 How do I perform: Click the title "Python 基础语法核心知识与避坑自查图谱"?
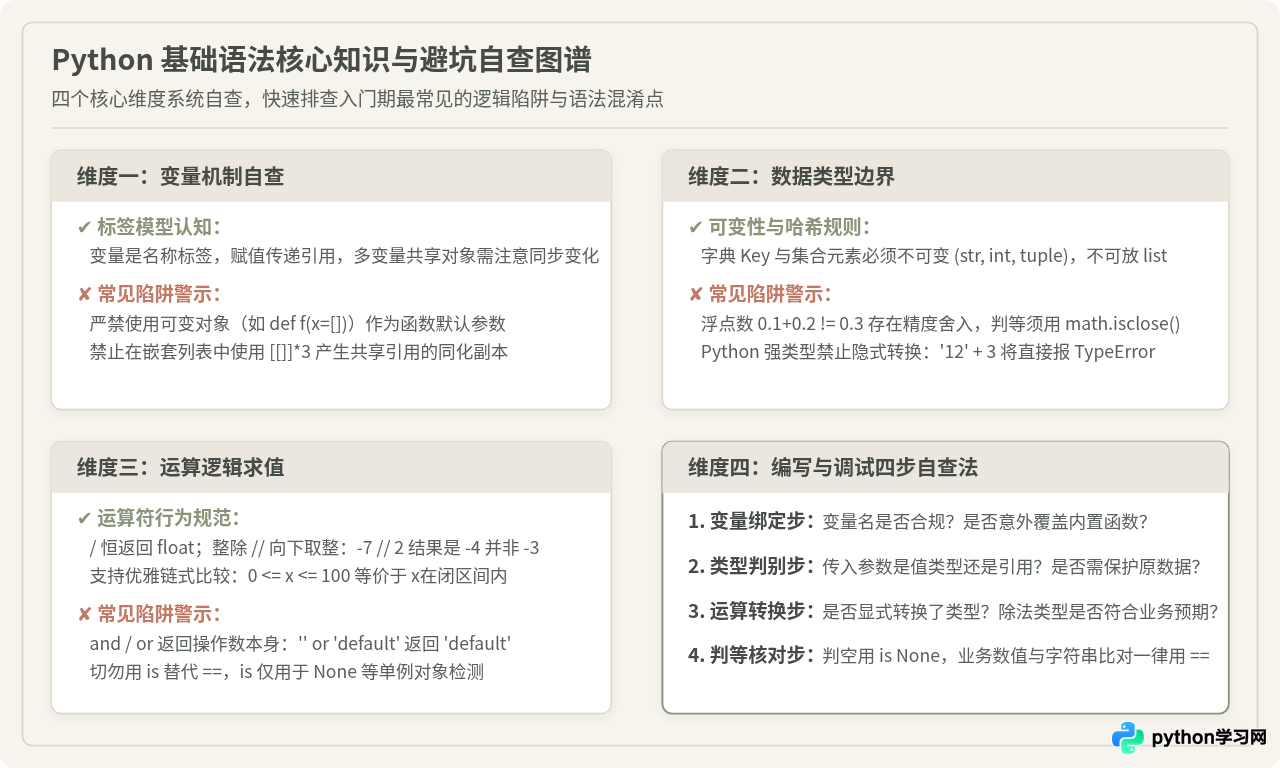(x=321, y=60)
